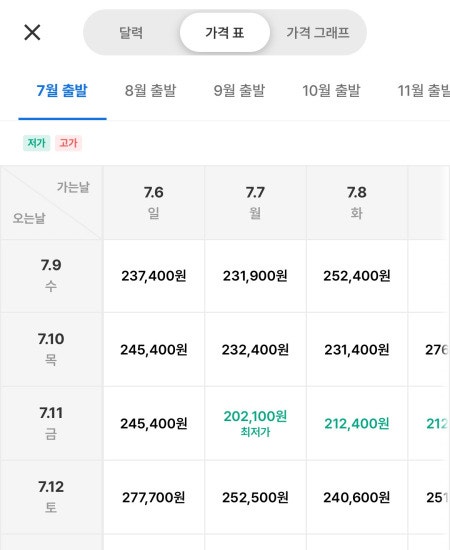The height and width of the screenshot is (550, 450).
Task: Select 가격 표 segment
Action: [x=225, y=33]
